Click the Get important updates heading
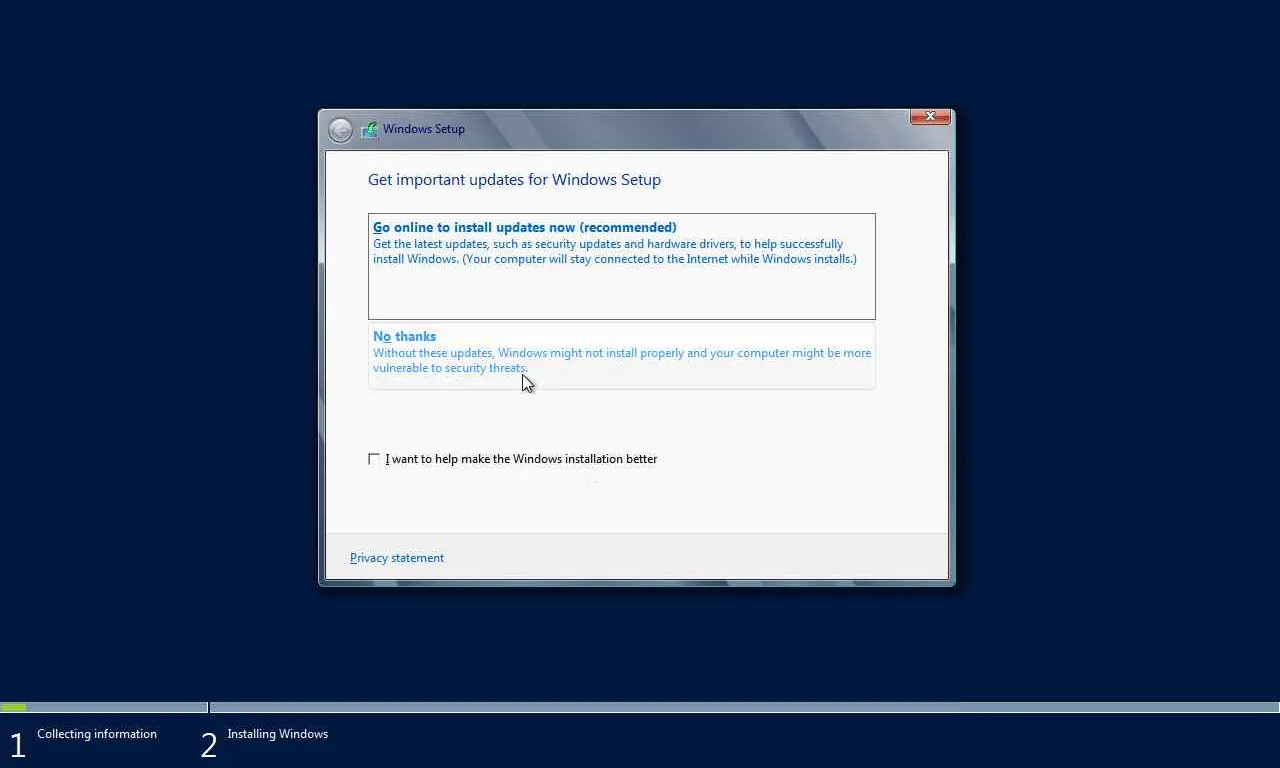 pyautogui.click(x=514, y=180)
